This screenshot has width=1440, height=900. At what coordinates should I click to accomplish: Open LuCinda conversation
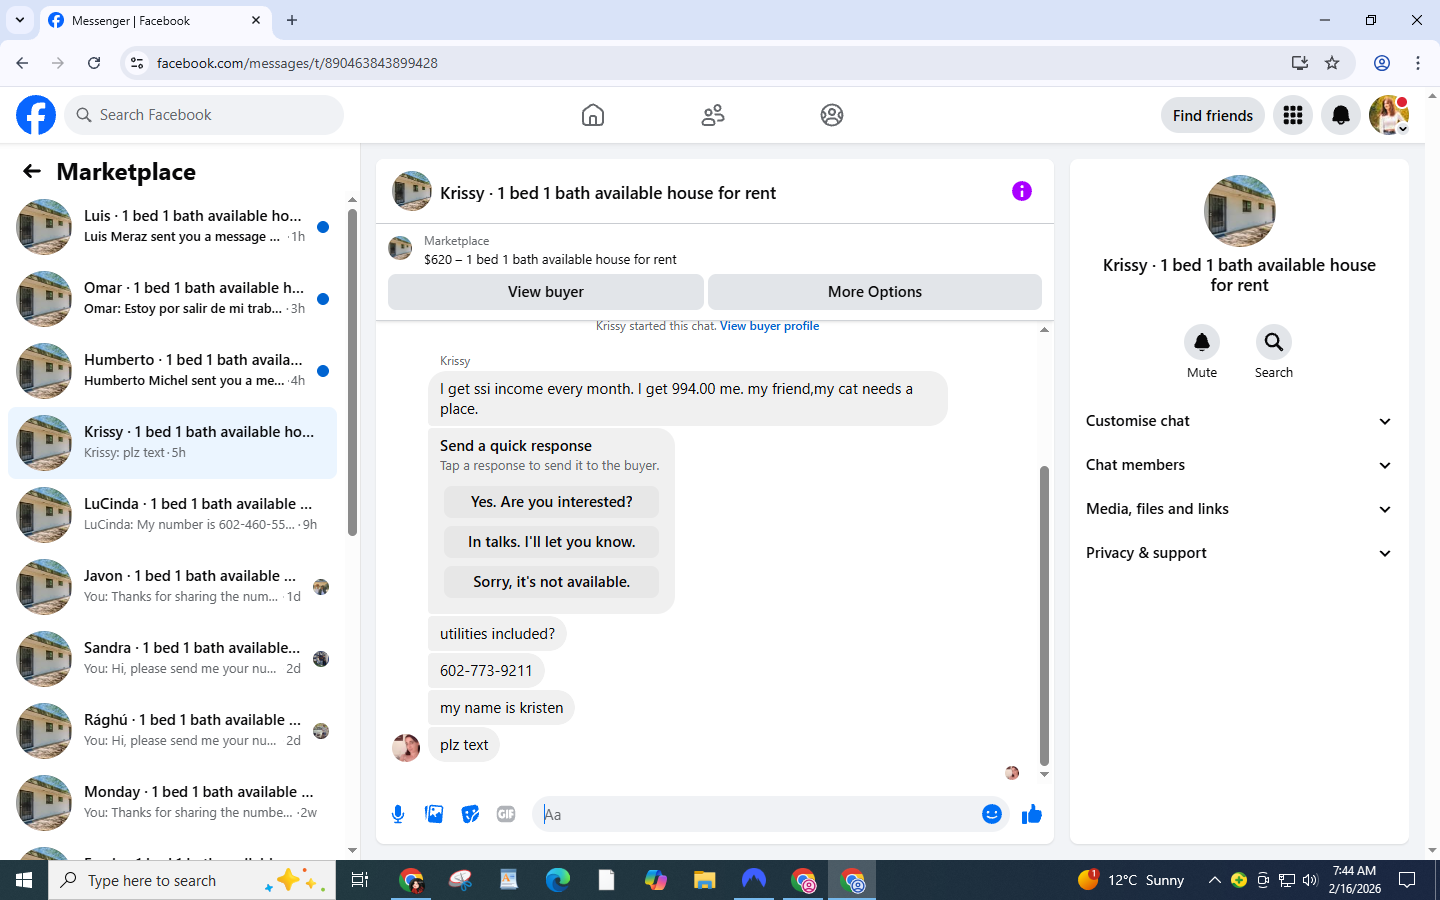pos(172,515)
